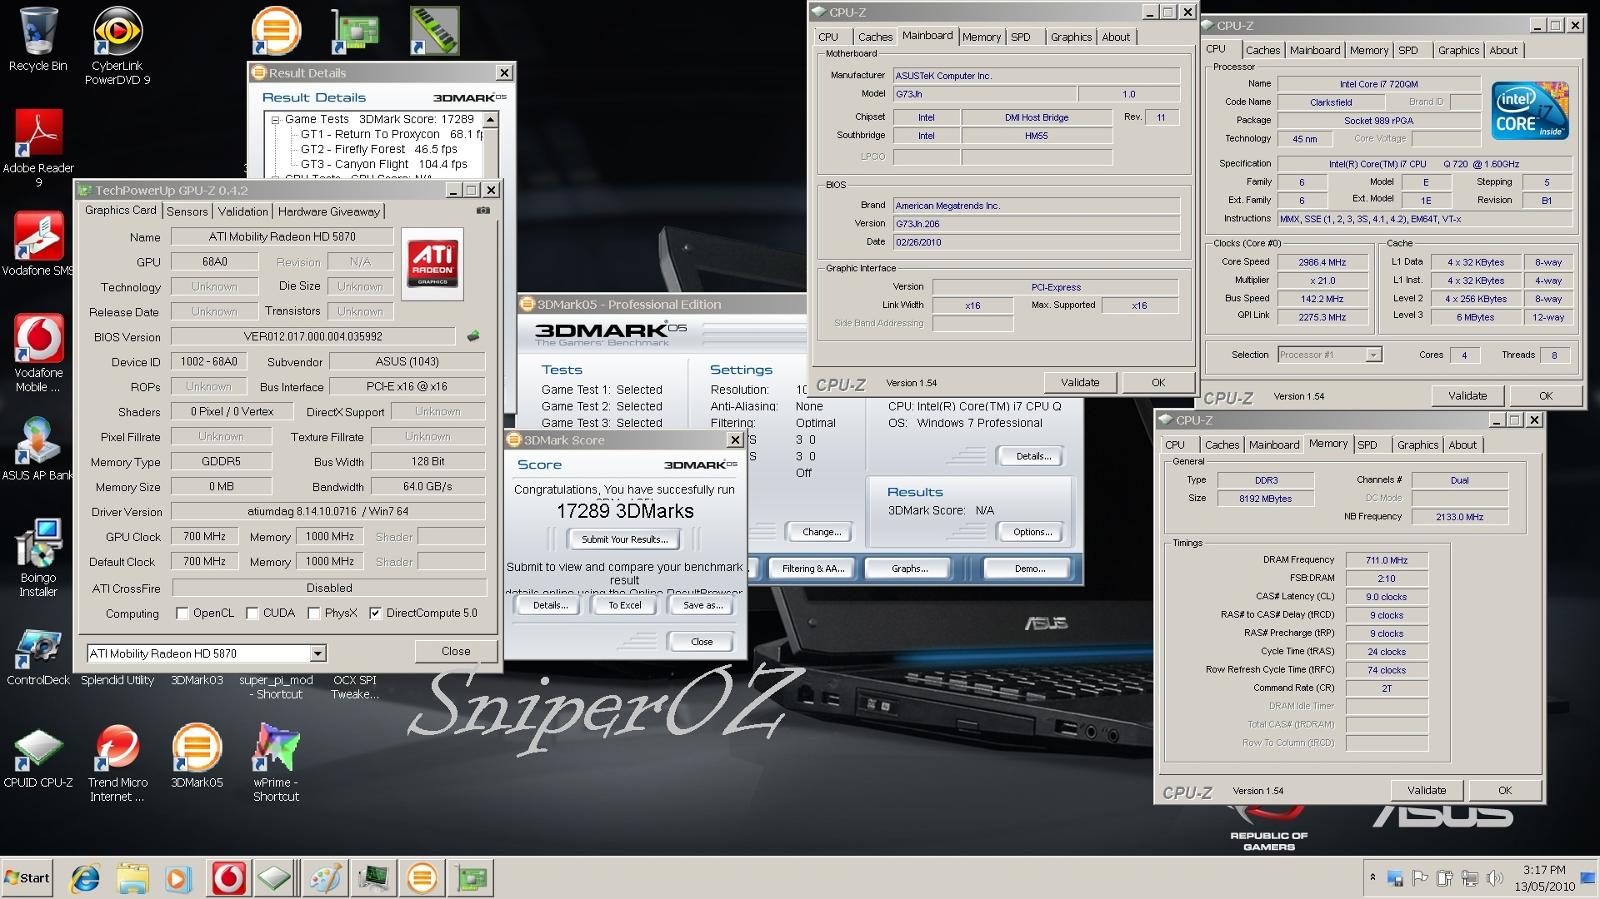Open ASUS AP Bank desktop icon
The height and width of the screenshot is (899, 1600).
[x=38, y=448]
